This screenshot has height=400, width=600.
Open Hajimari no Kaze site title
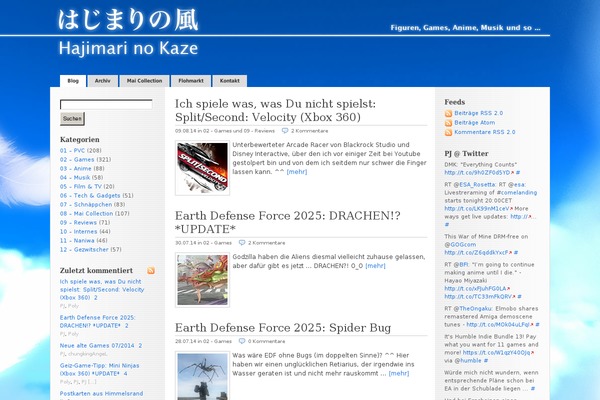tap(128, 48)
